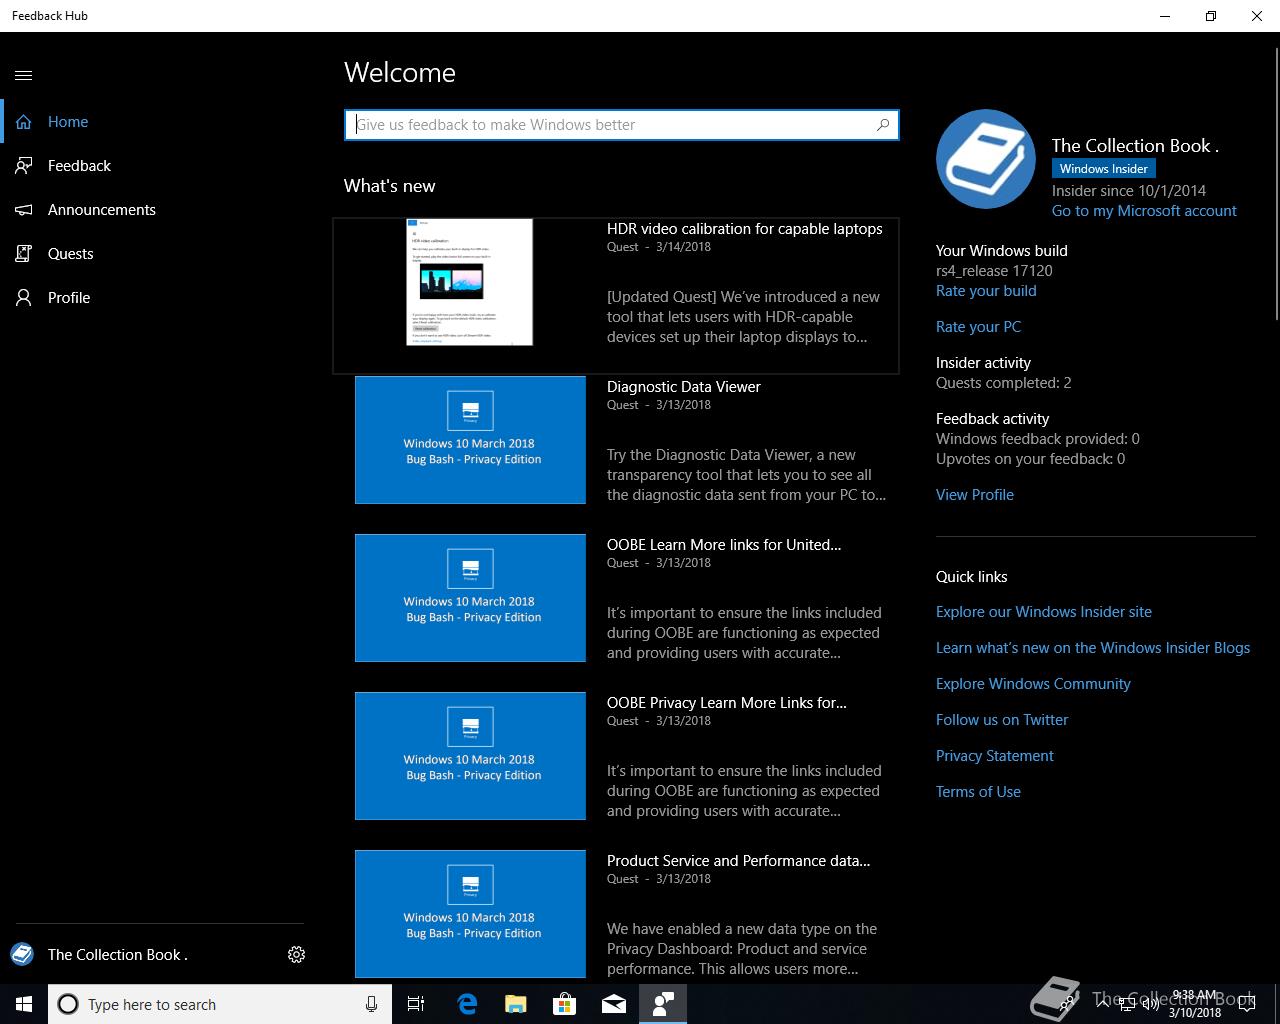Launch Microsoft Edge from taskbar

click(x=467, y=1004)
